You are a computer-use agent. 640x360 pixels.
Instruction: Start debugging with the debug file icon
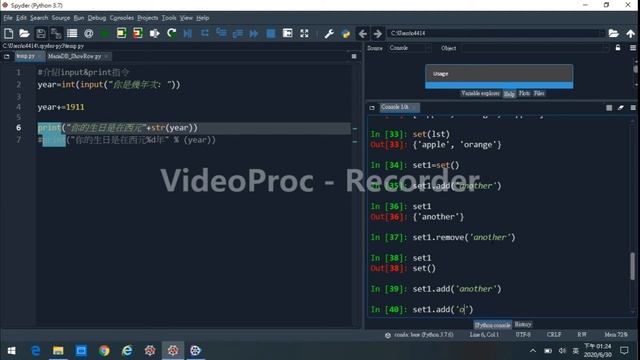(x=188, y=33)
